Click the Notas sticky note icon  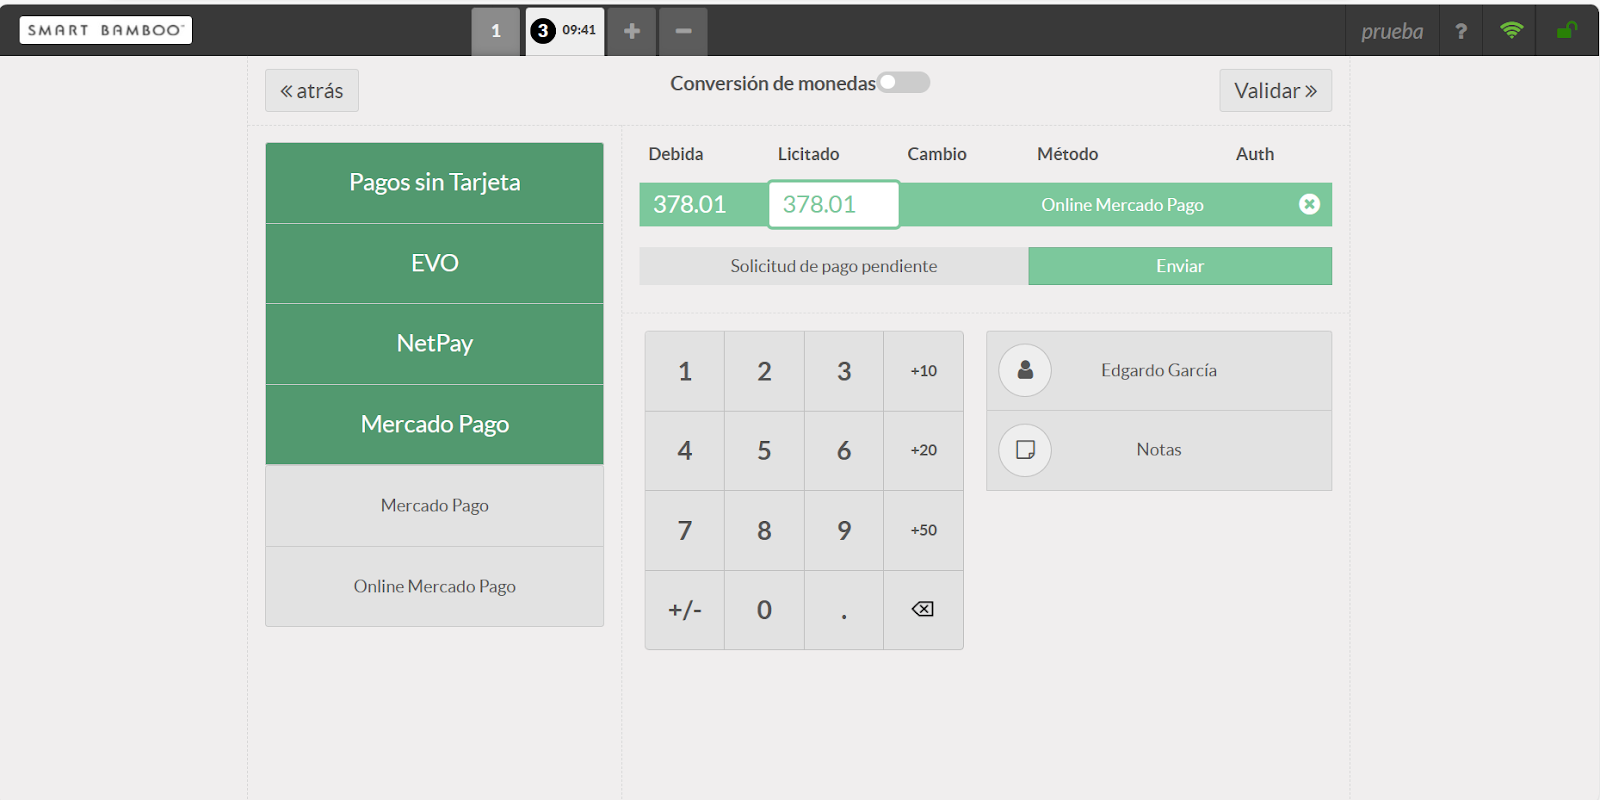pos(1025,450)
